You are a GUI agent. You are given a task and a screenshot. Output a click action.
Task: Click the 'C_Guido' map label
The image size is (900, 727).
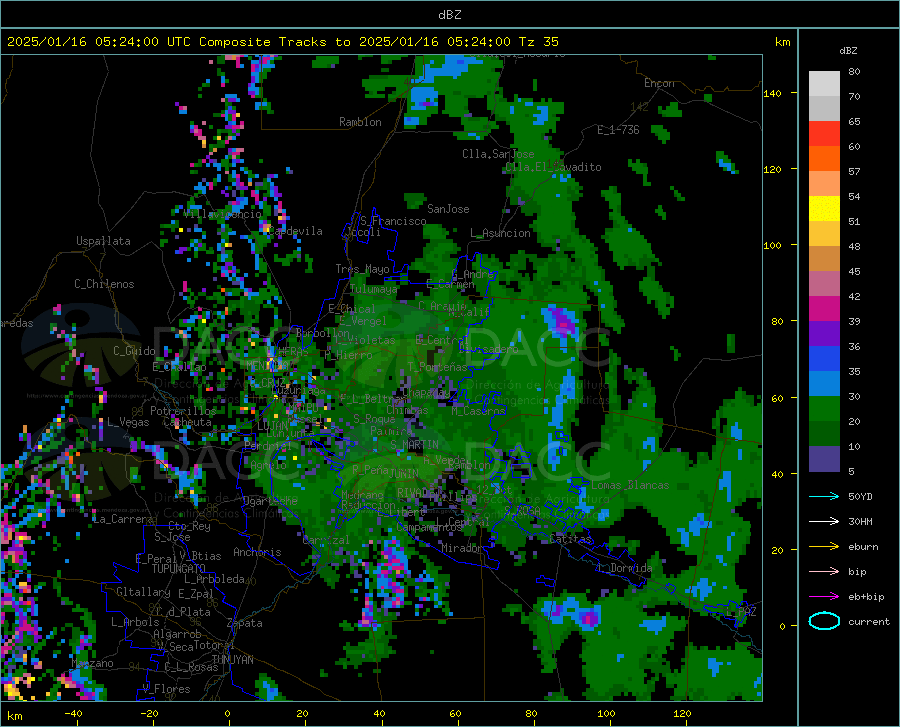[134, 351]
